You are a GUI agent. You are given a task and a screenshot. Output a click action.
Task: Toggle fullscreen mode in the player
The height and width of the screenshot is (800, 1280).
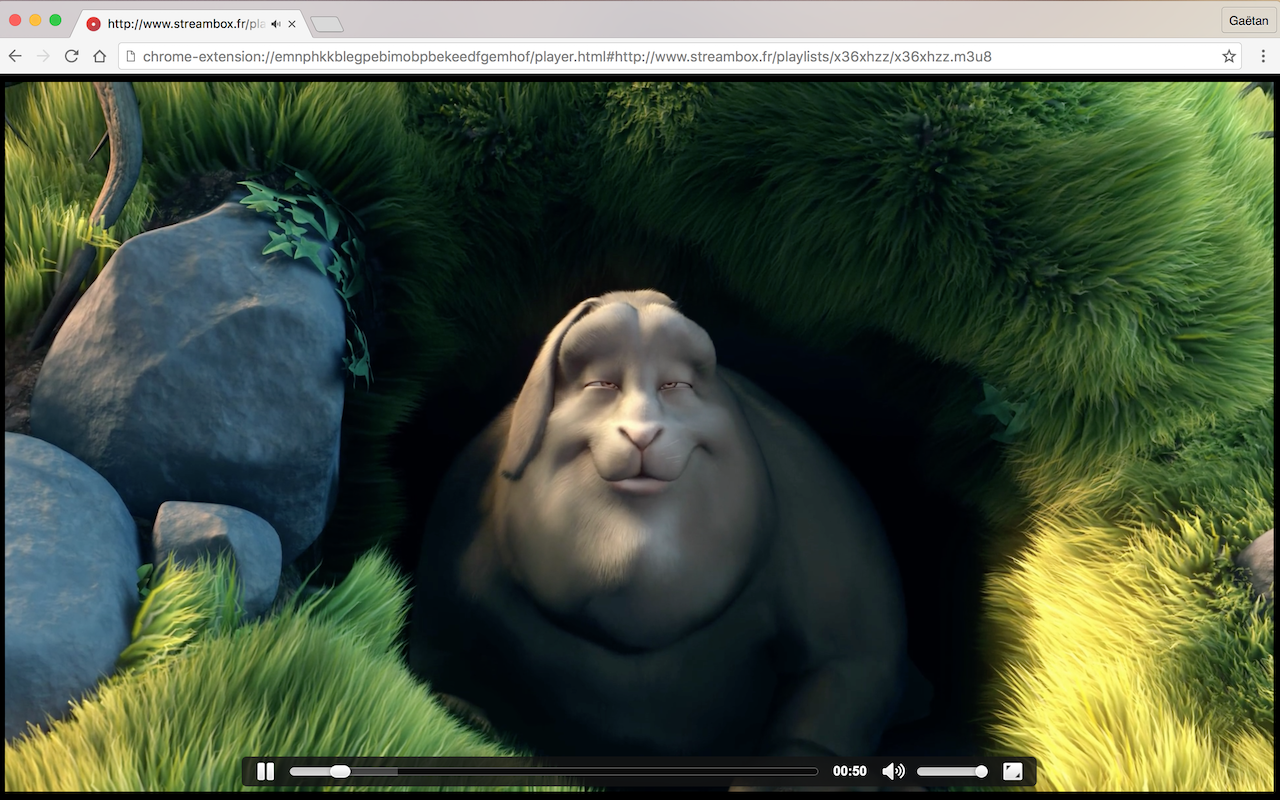[1012, 772]
